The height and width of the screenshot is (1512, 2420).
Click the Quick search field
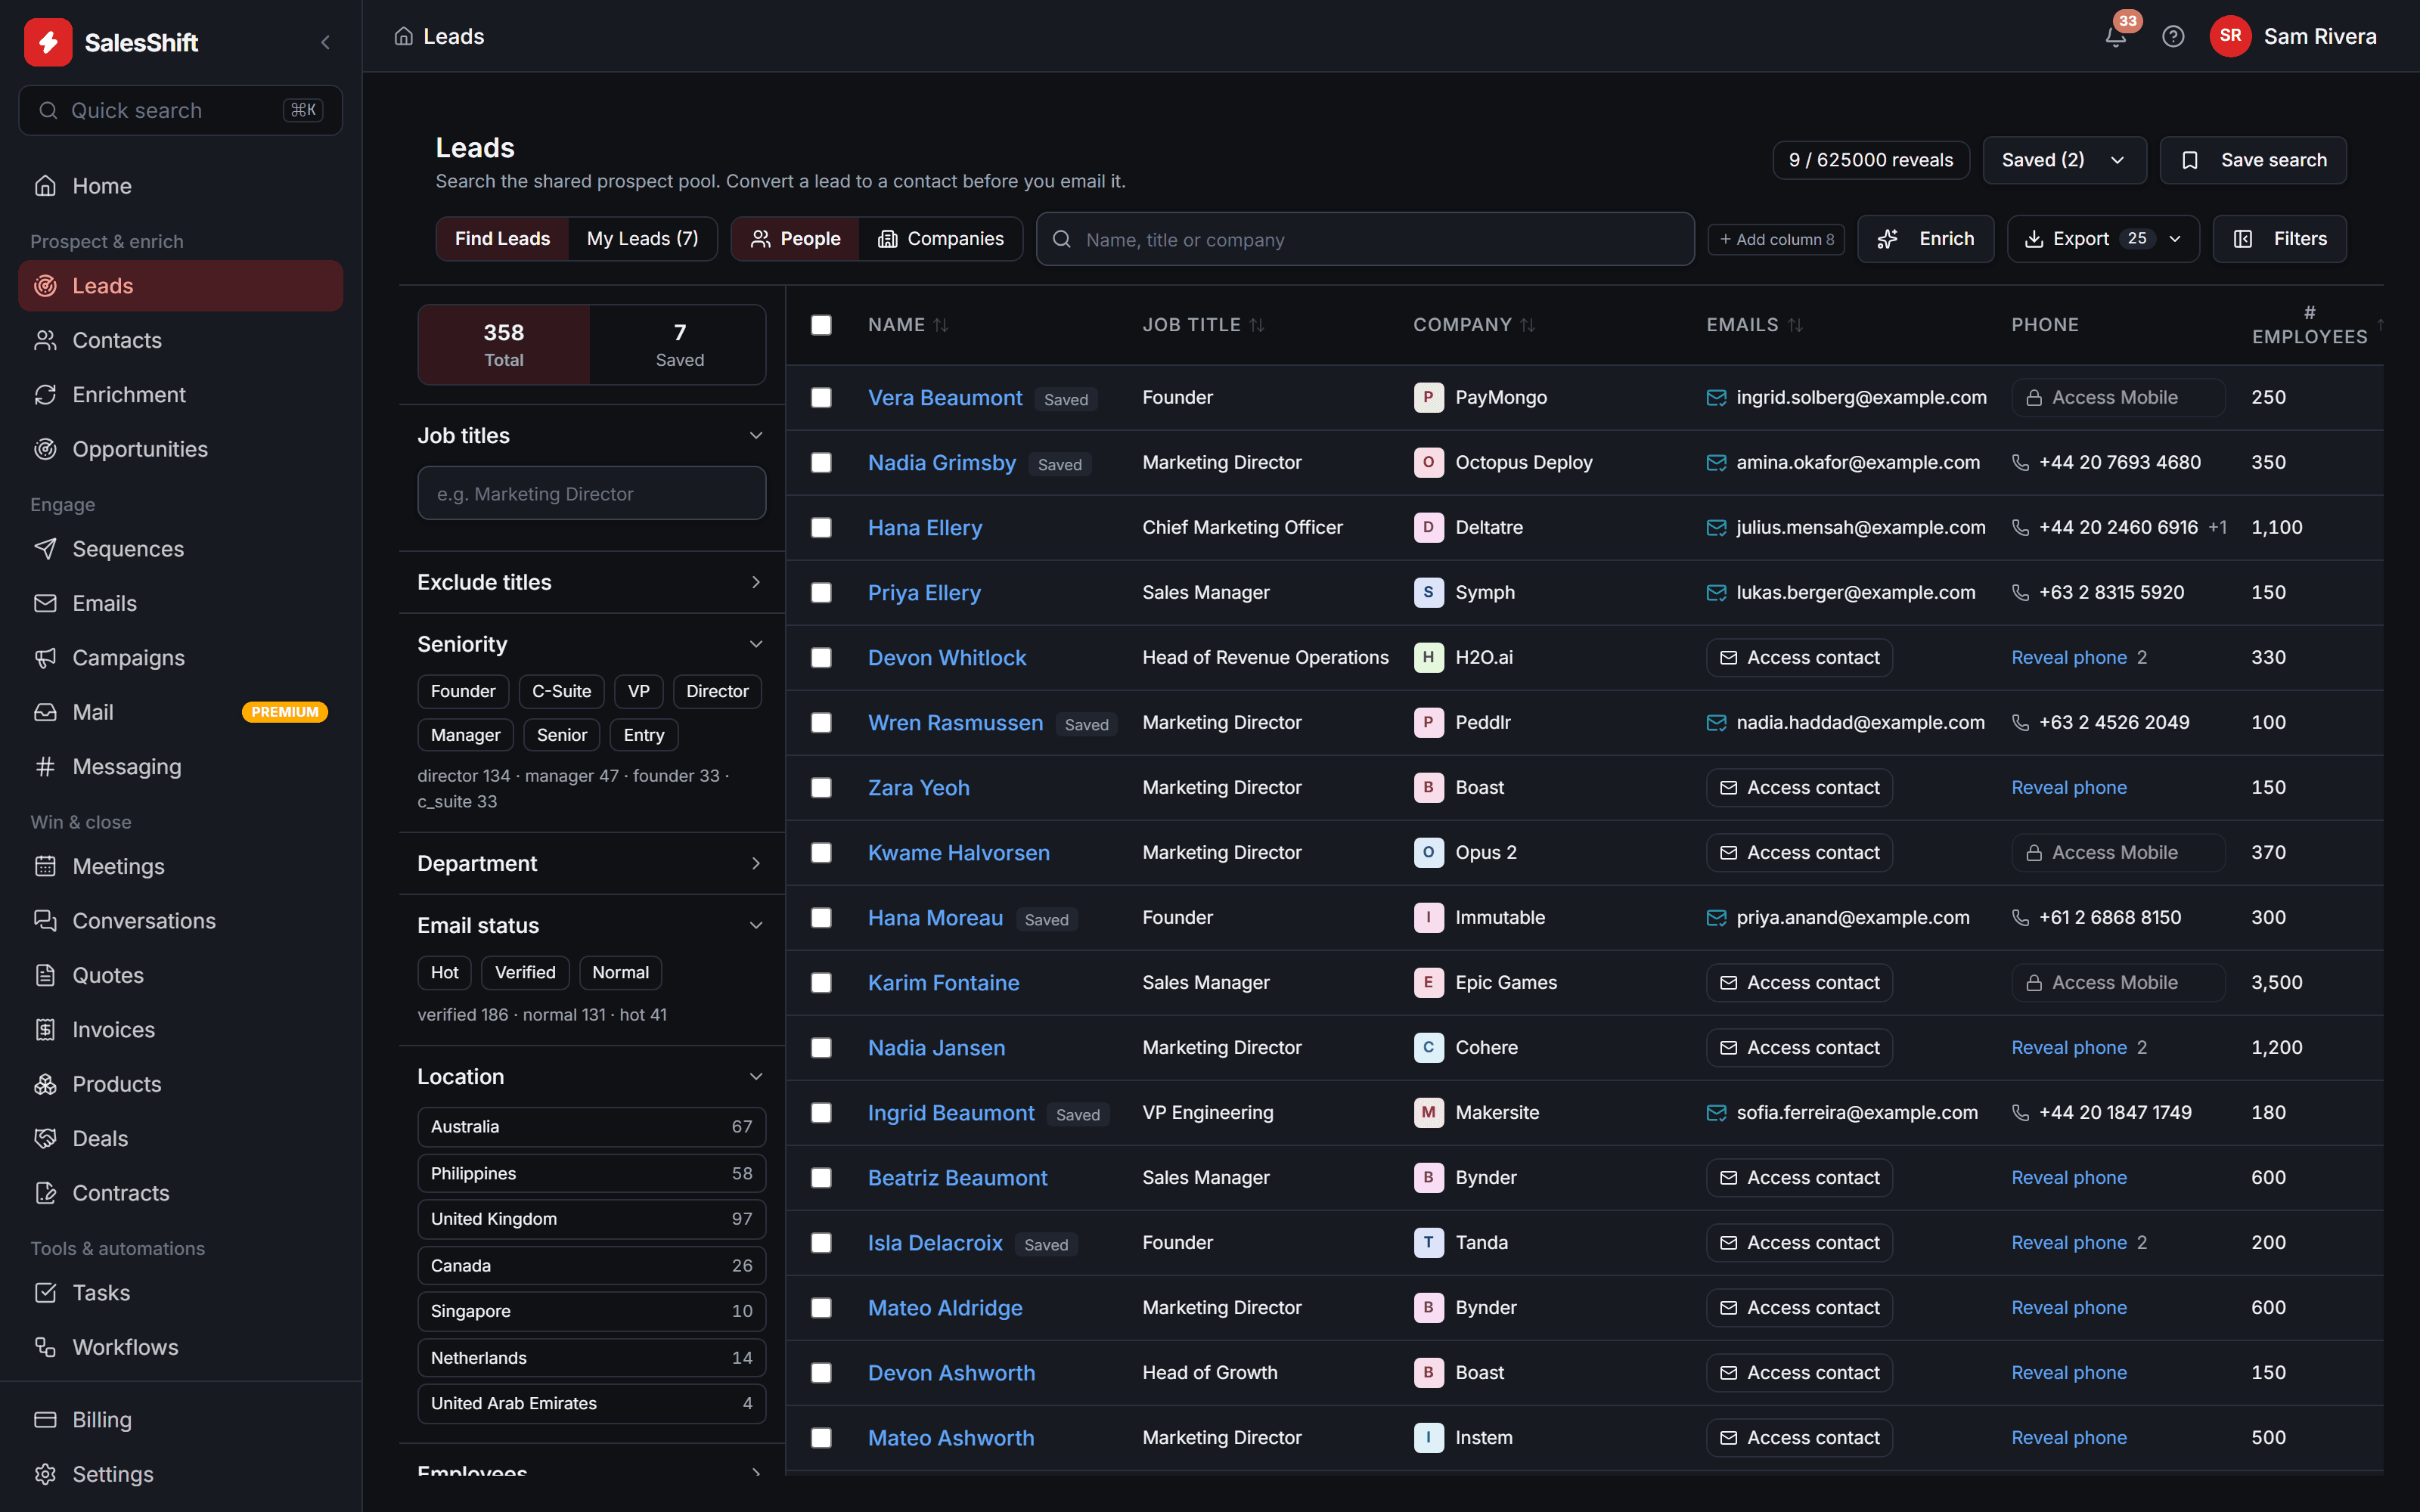point(180,110)
